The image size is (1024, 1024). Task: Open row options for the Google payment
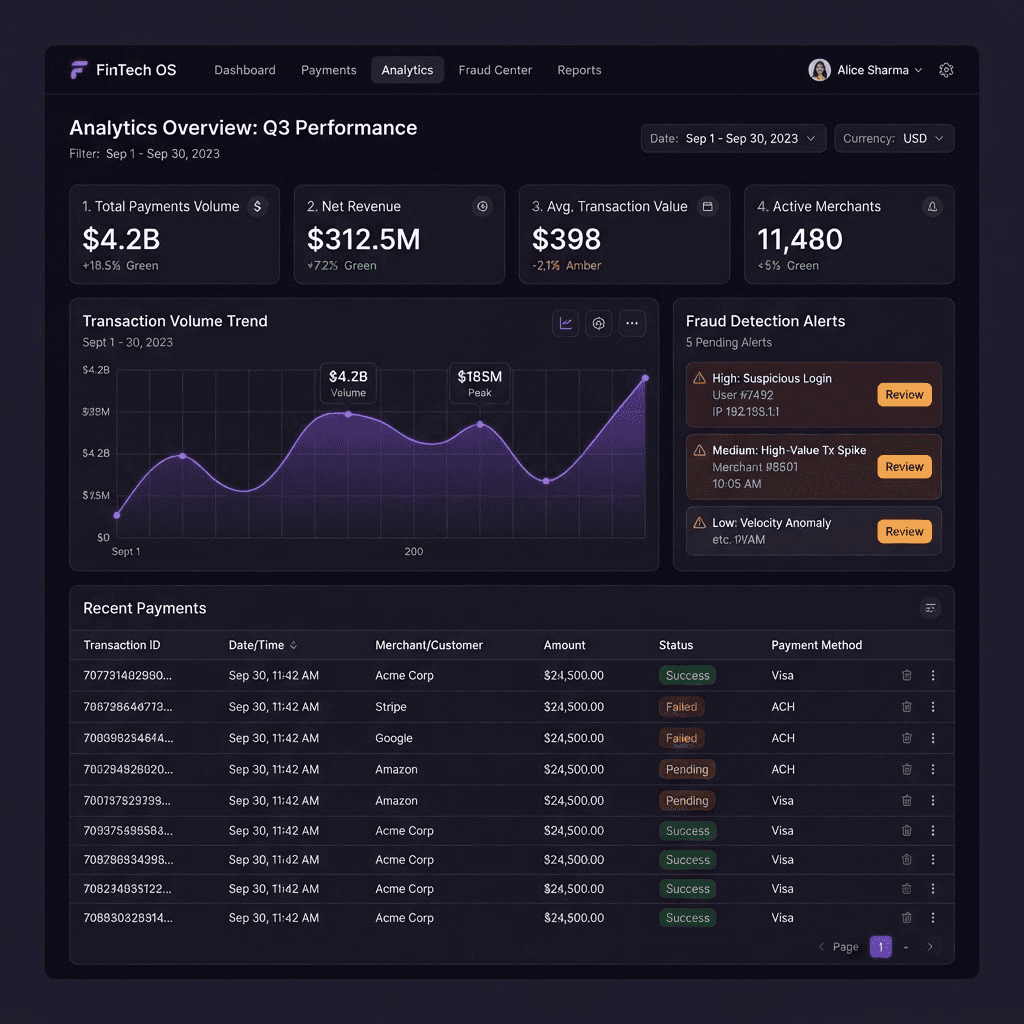pos(933,738)
